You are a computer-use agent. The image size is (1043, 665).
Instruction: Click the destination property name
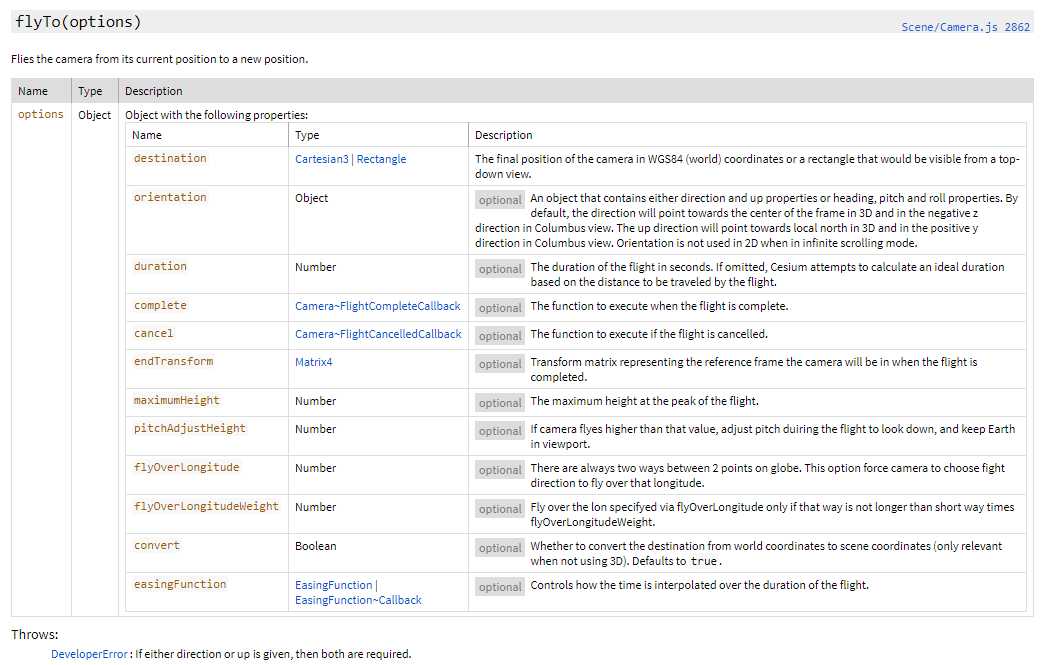pos(170,158)
